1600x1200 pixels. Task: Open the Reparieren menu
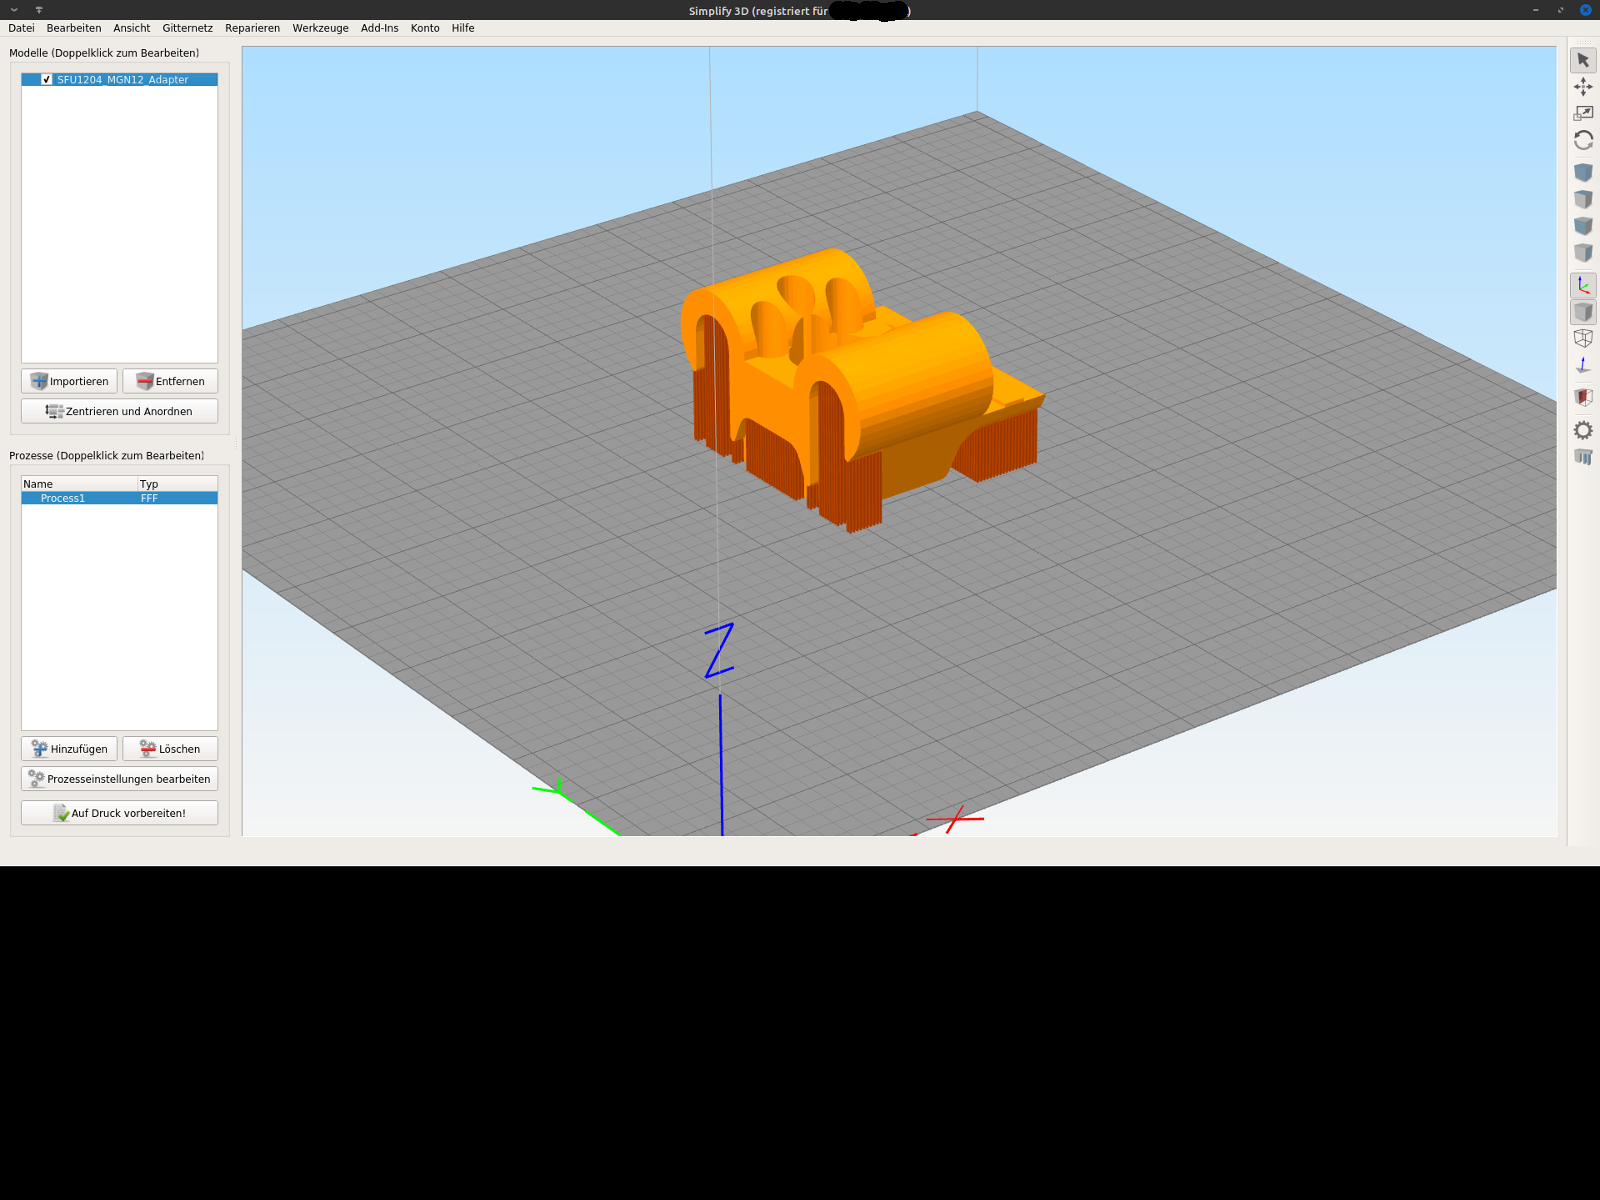pos(252,28)
